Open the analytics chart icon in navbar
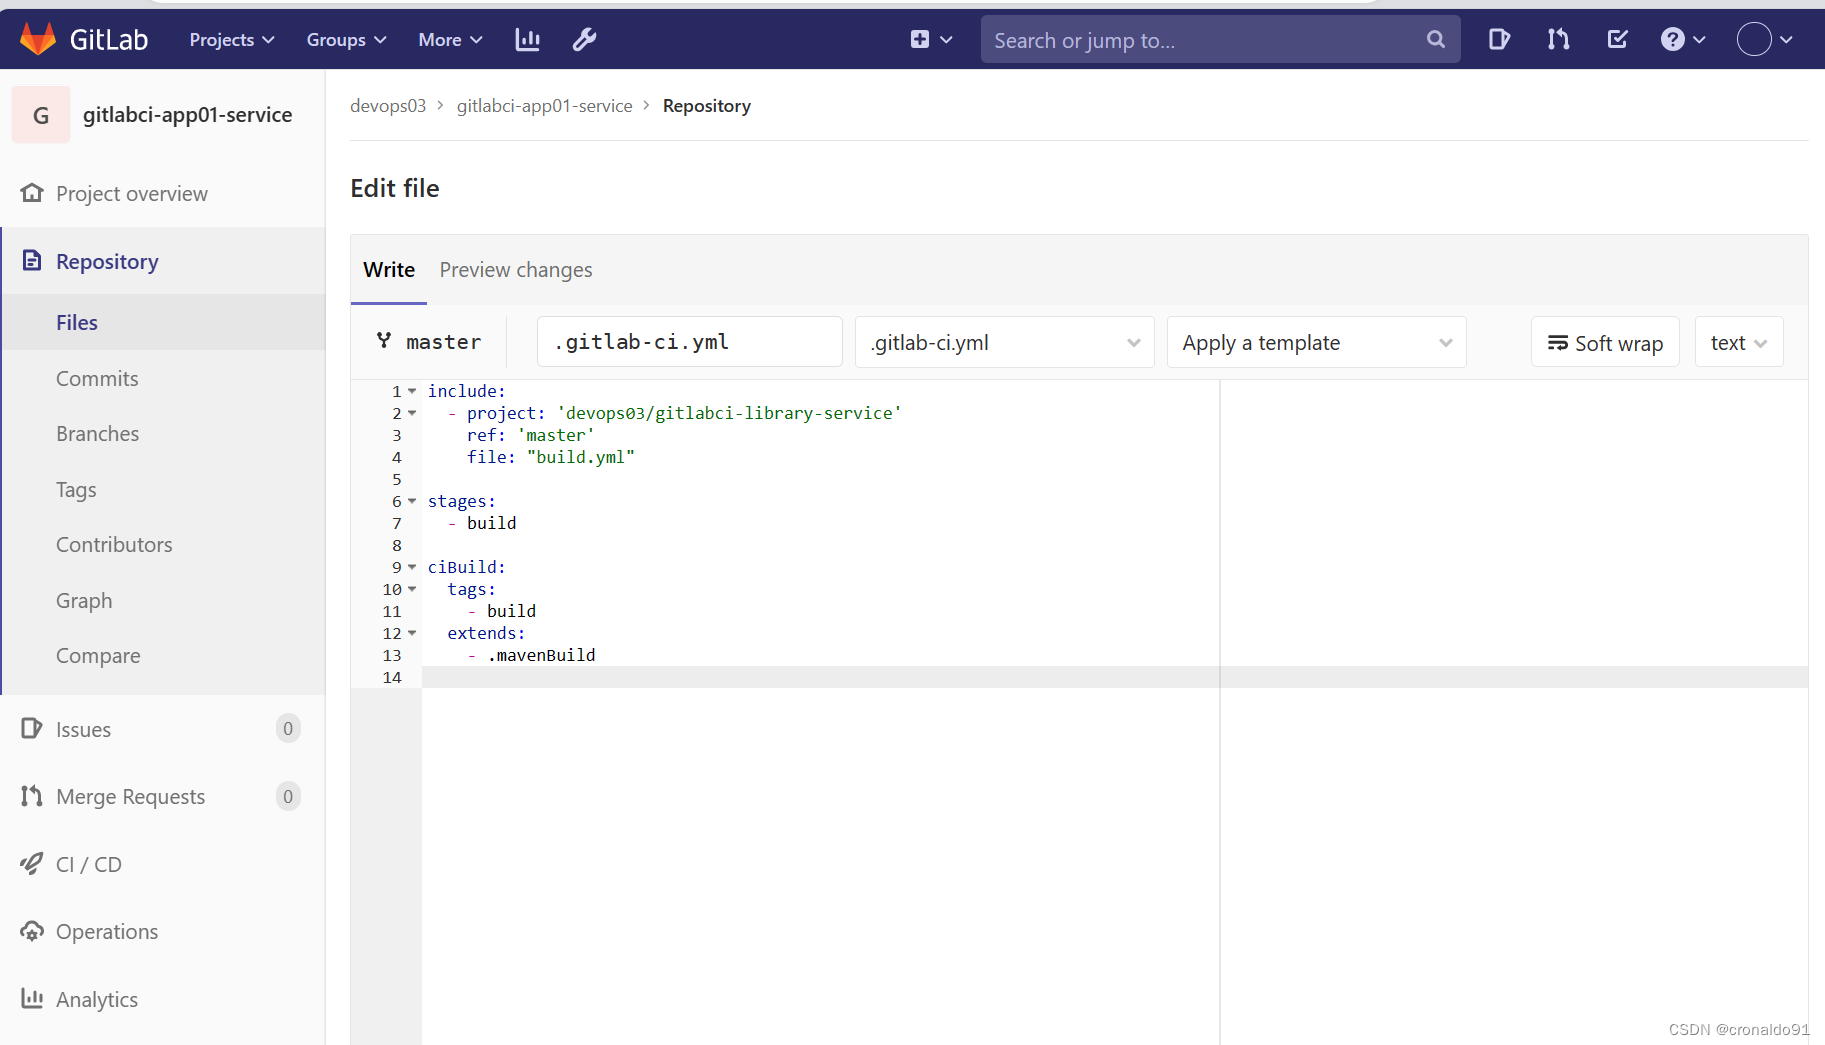Screen dimensions: 1825x1045 pyautogui.click(x=527, y=39)
